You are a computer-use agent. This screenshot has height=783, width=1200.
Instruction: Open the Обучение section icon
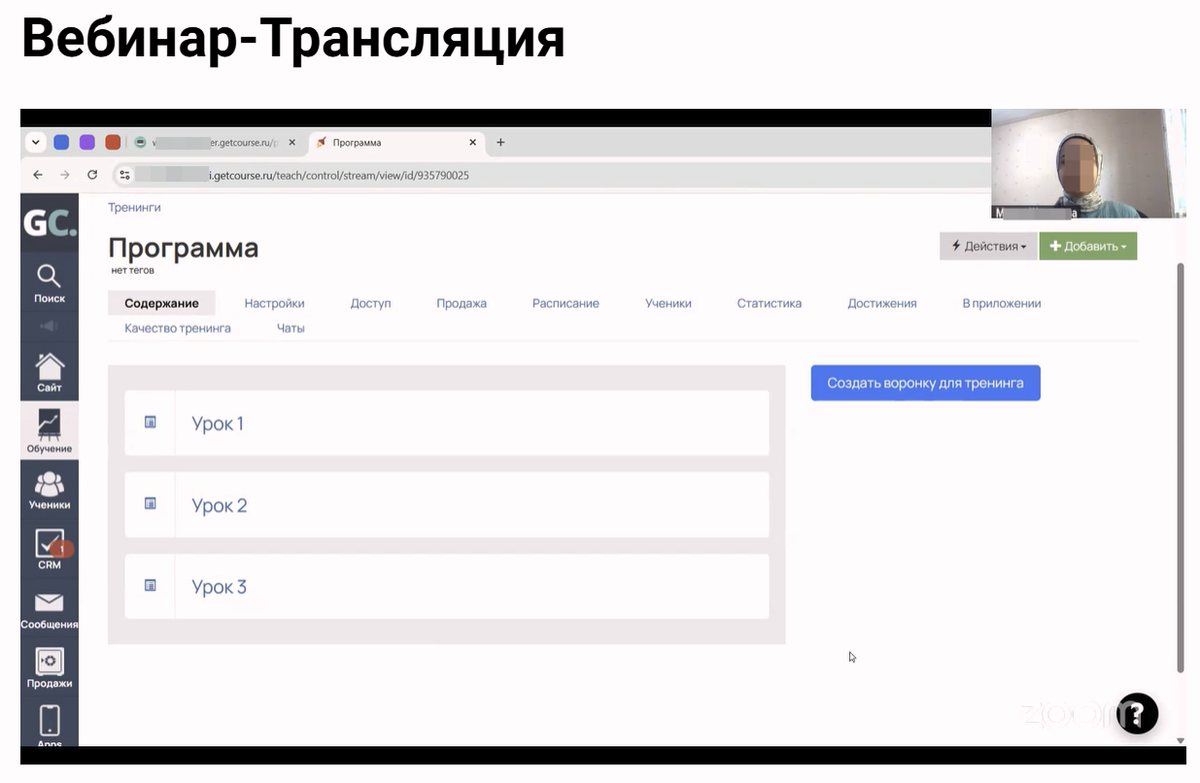click(x=49, y=431)
